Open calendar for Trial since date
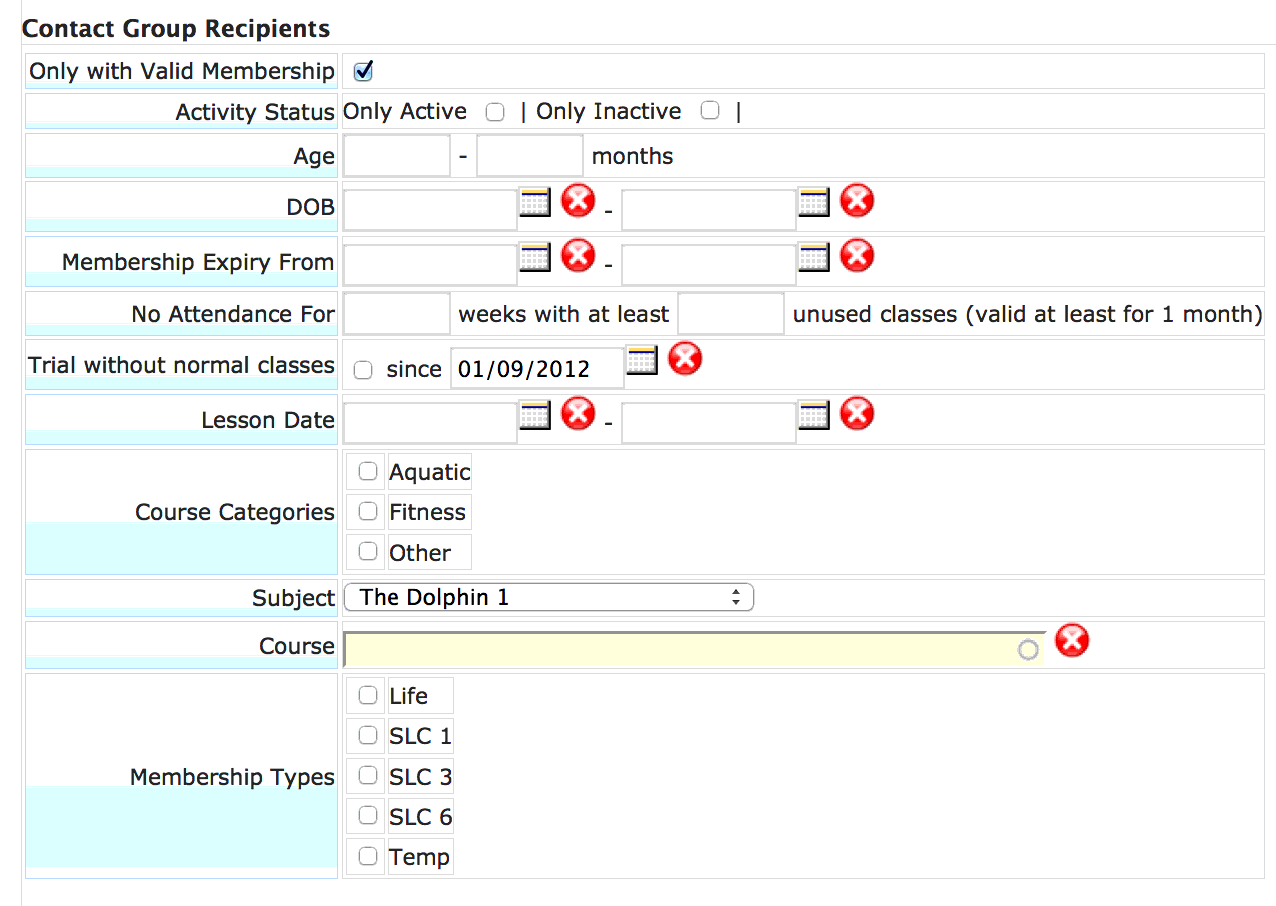The width and height of the screenshot is (1276, 906). [x=642, y=359]
